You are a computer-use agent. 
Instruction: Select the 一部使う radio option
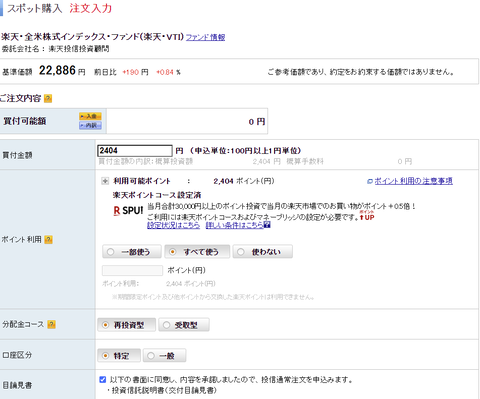132,252
